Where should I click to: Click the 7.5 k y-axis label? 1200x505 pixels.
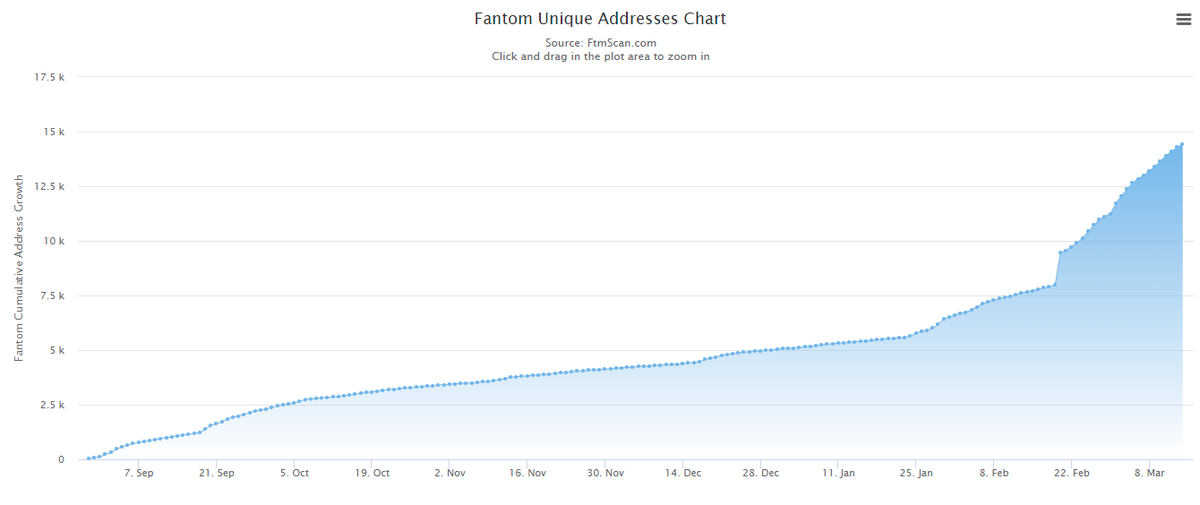(x=52, y=296)
